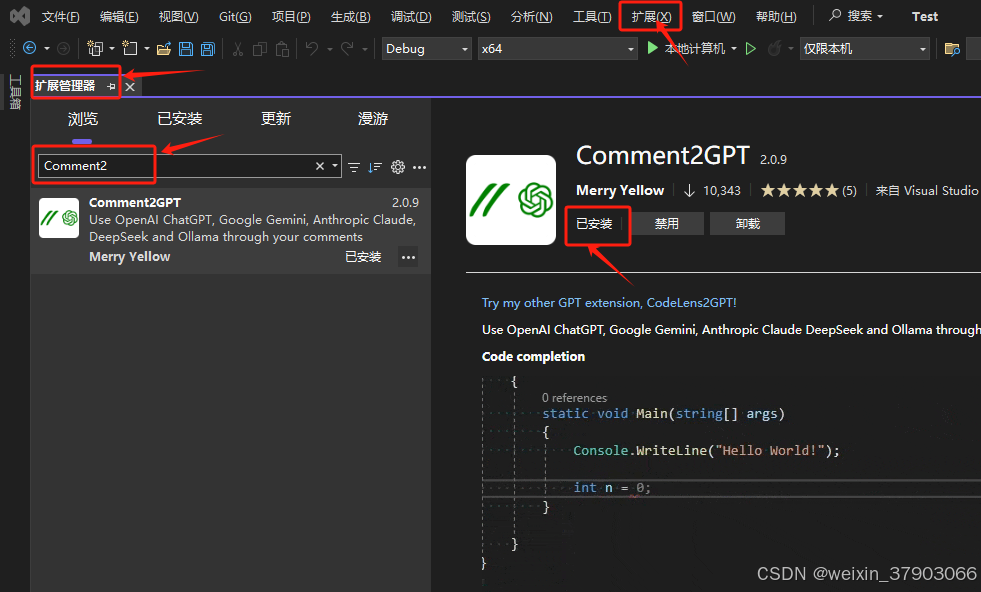Click the Merry Yellow publisher name in details
Image resolution: width=981 pixels, height=592 pixels.
click(x=620, y=190)
